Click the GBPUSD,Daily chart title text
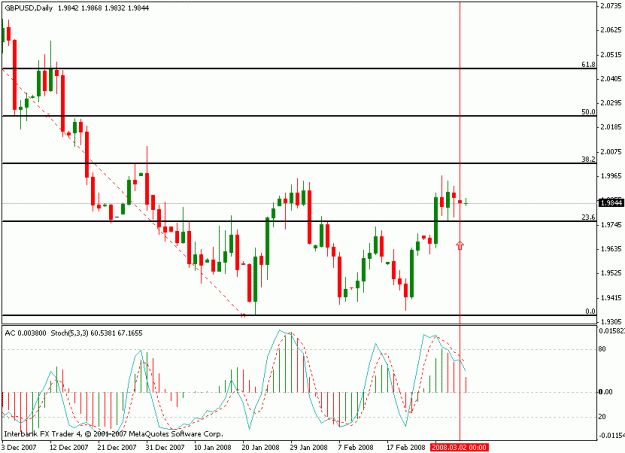The height and width of the screenshot is (453, 625). point(29,8)
